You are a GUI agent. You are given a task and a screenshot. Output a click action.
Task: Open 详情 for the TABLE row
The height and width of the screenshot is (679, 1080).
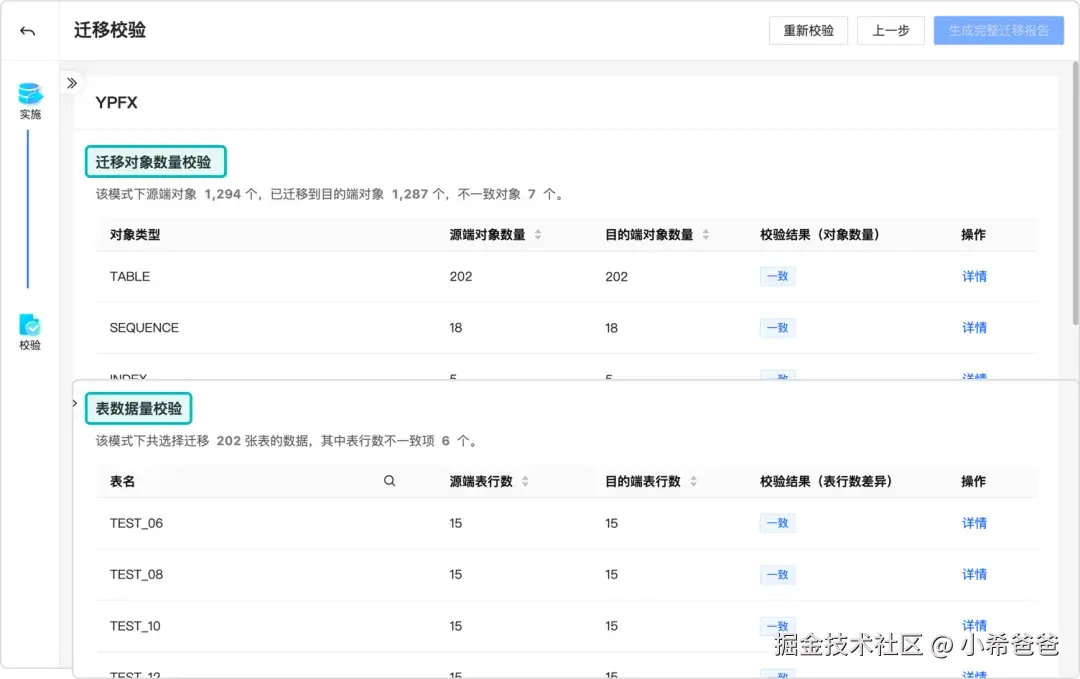973,276
